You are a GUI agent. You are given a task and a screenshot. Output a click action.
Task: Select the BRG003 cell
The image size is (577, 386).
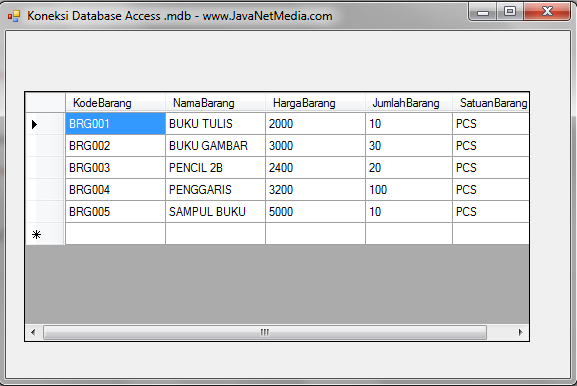coord(116,168)
